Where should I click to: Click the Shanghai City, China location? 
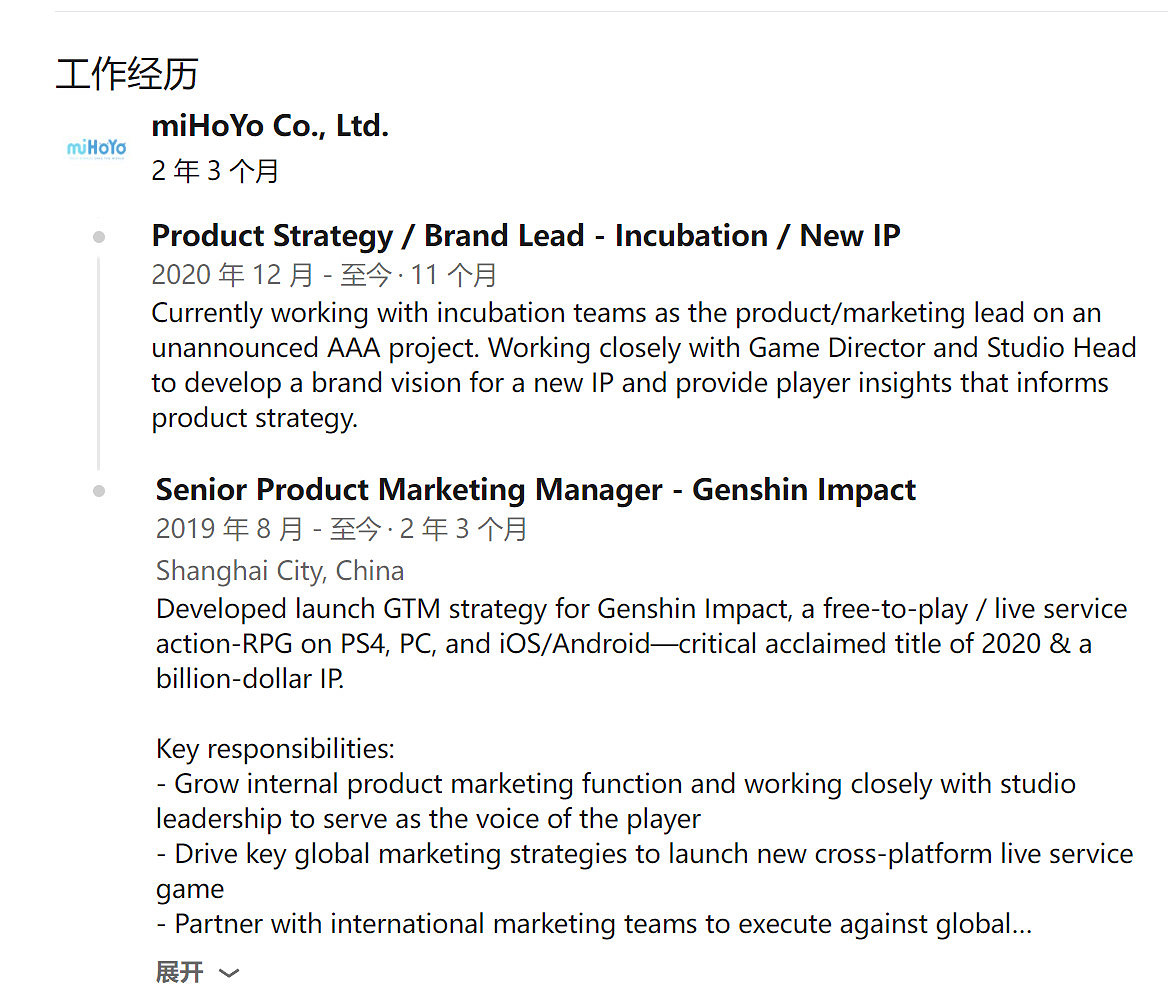[280, 571]
